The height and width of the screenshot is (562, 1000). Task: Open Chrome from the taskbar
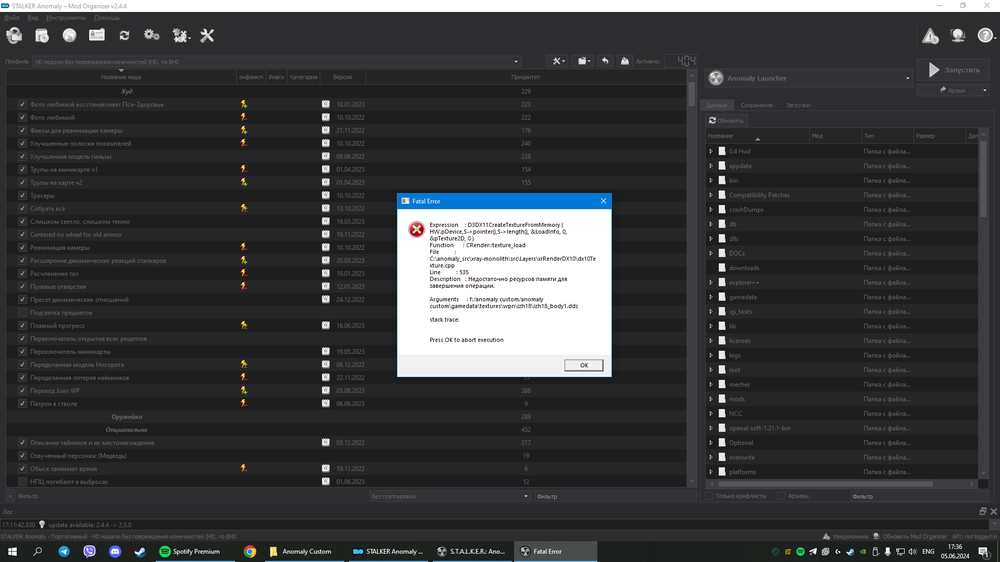(250, 552)
